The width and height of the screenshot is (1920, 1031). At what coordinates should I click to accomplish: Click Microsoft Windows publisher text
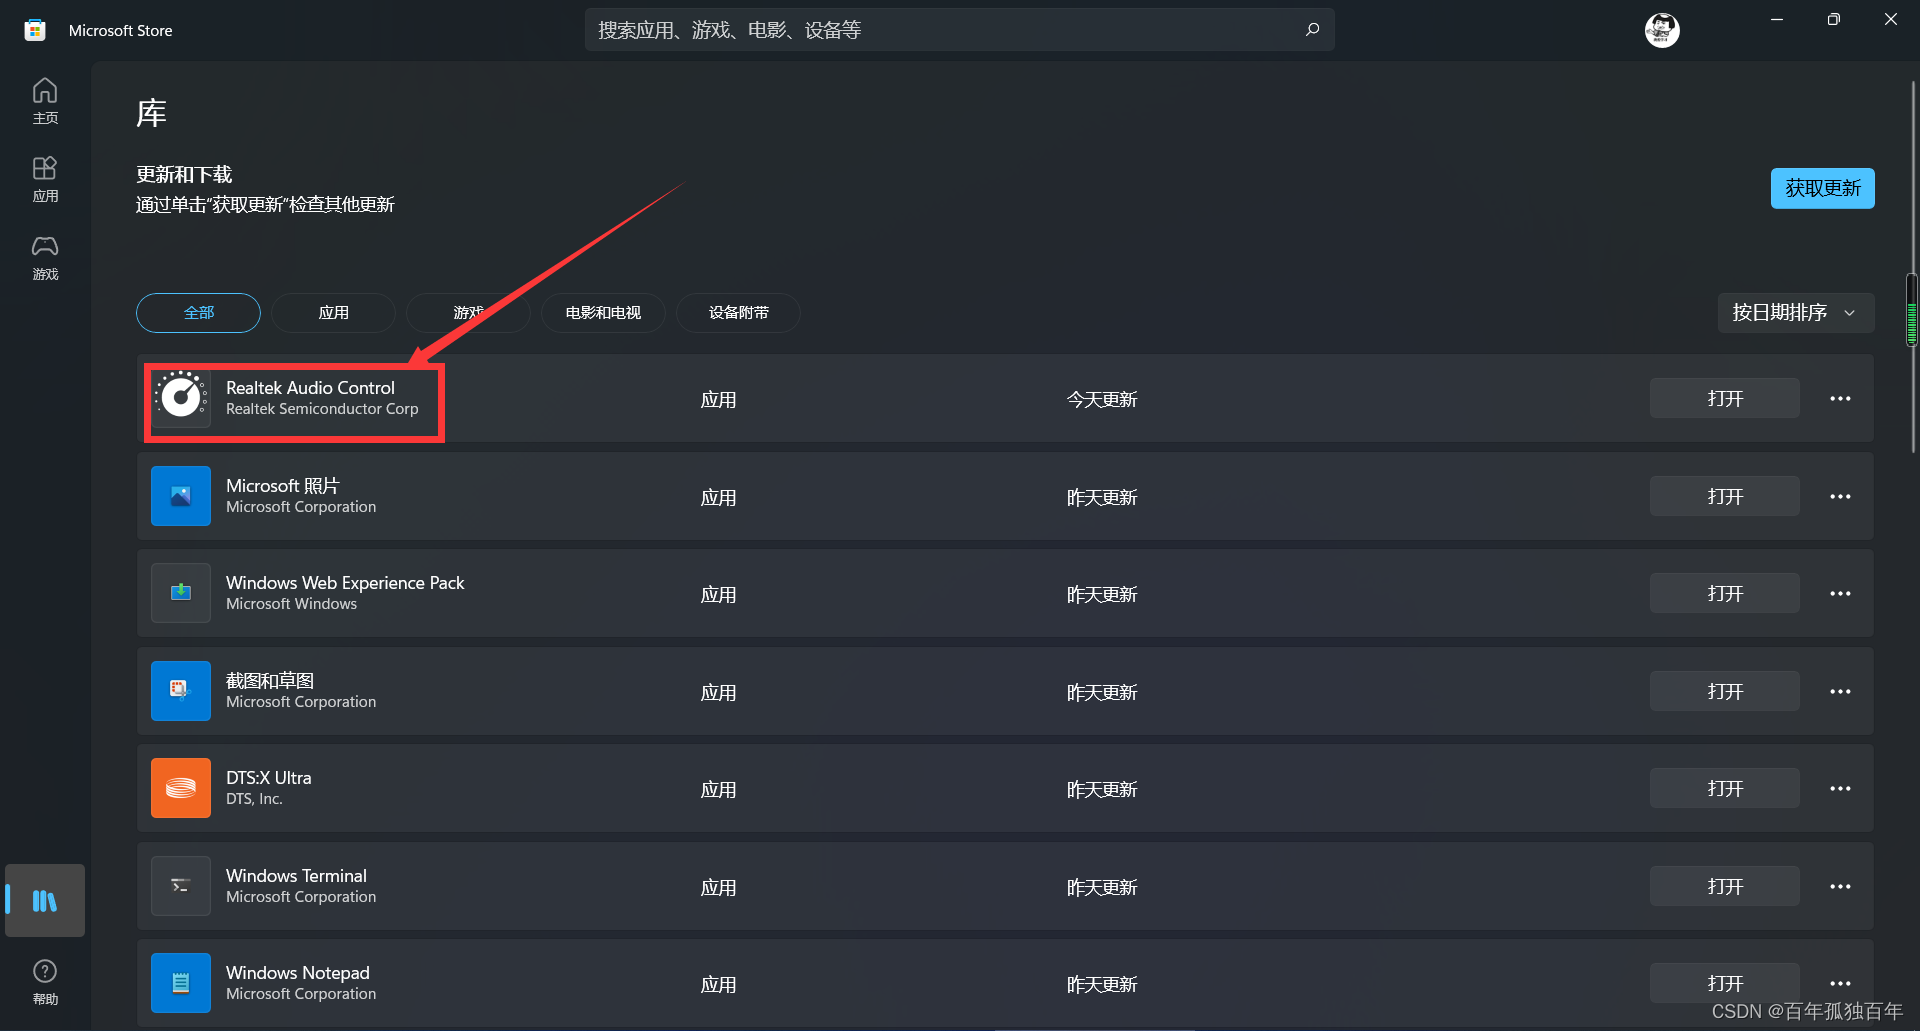[291, 604]
